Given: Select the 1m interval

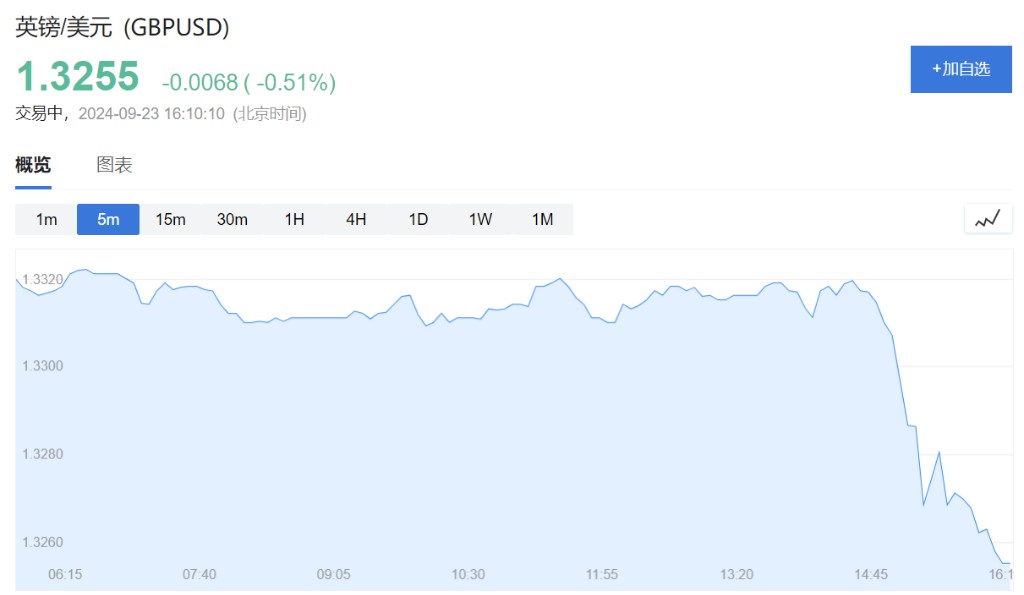Looking at the screenshot, I should [x=46, y=219].
